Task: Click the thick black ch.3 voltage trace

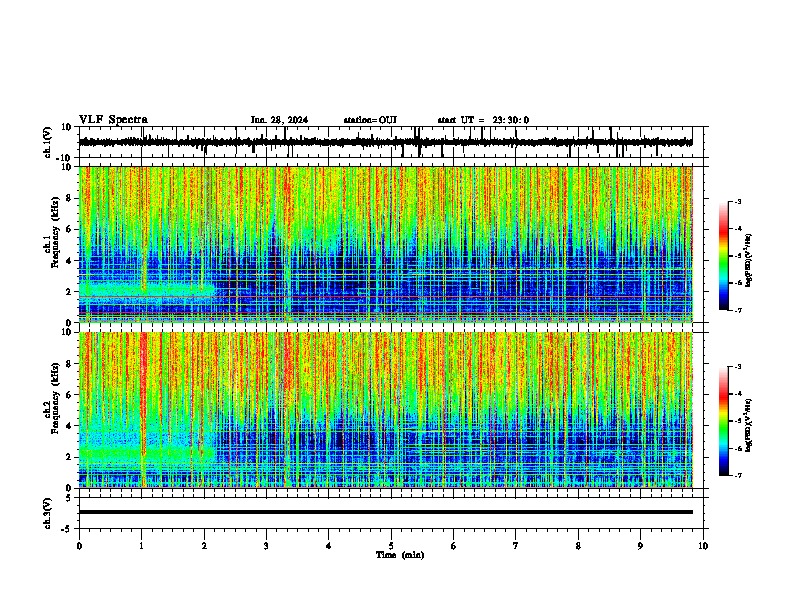Action: click(x=386, y=512)
